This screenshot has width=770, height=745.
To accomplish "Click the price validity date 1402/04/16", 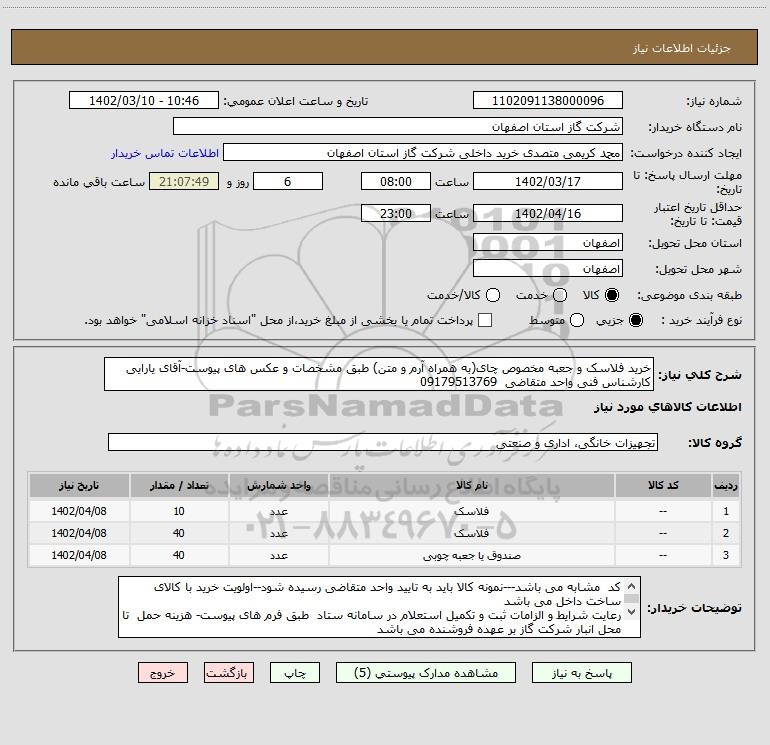I will click(548, 214).
